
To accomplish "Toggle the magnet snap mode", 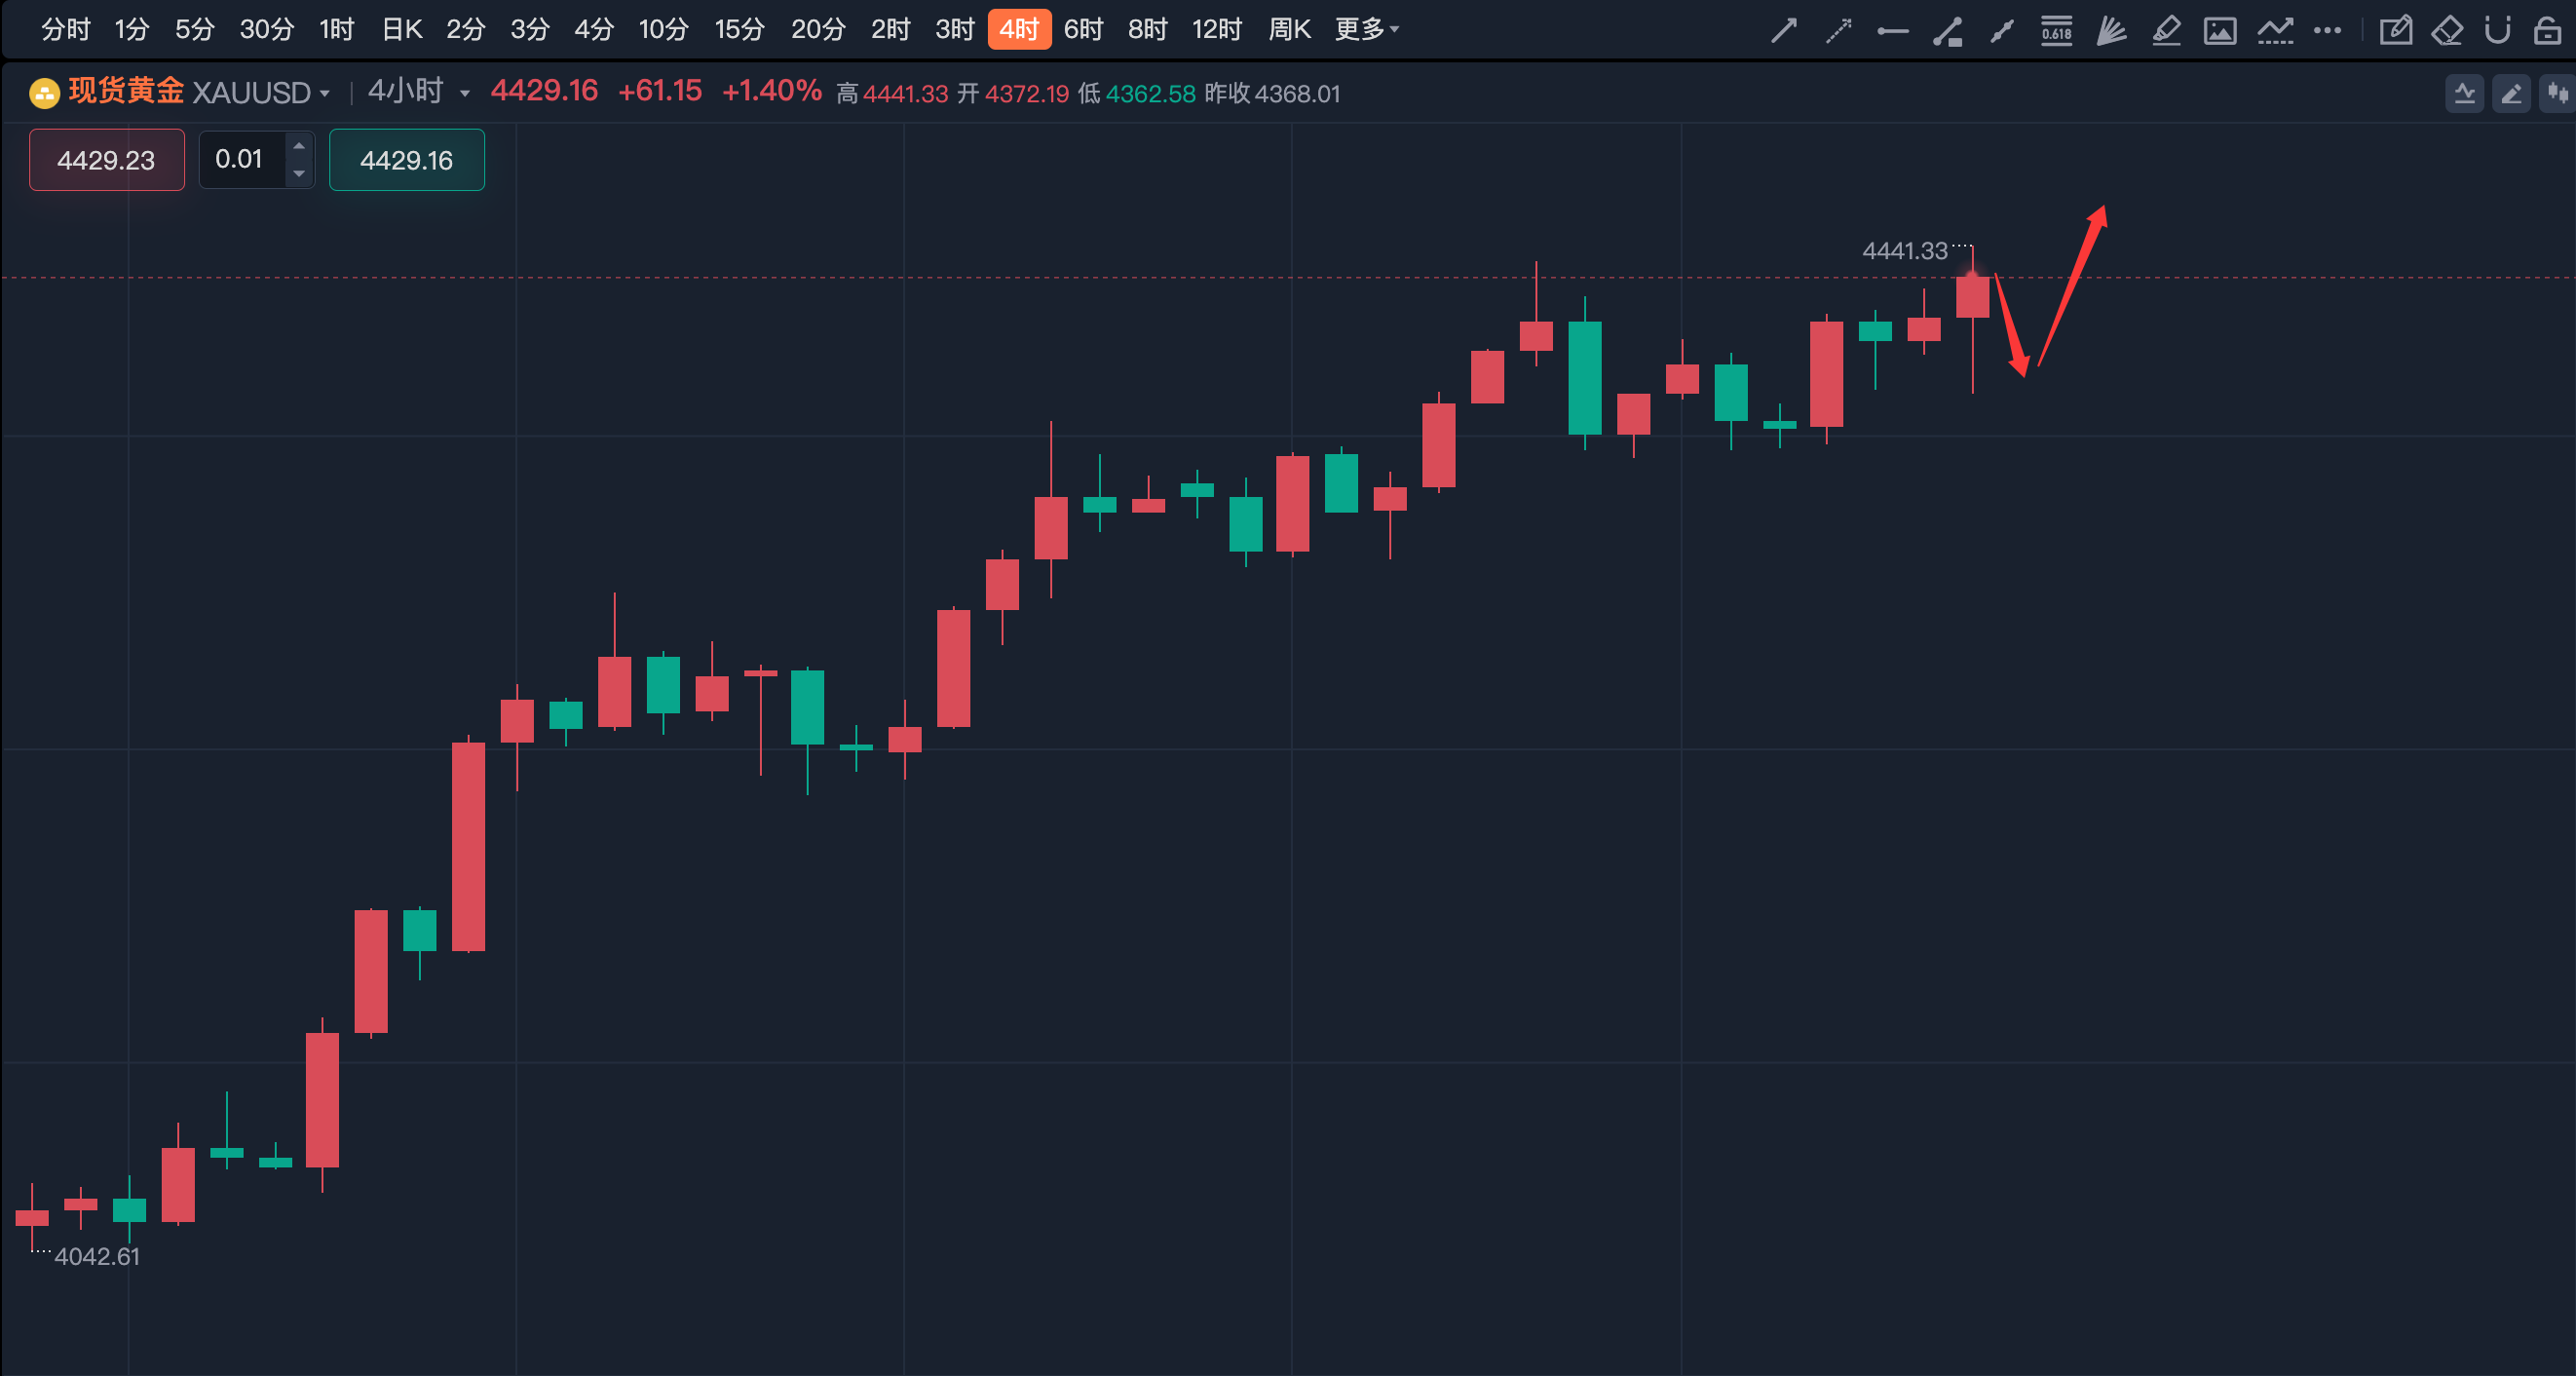I will tap(2497, 31).
